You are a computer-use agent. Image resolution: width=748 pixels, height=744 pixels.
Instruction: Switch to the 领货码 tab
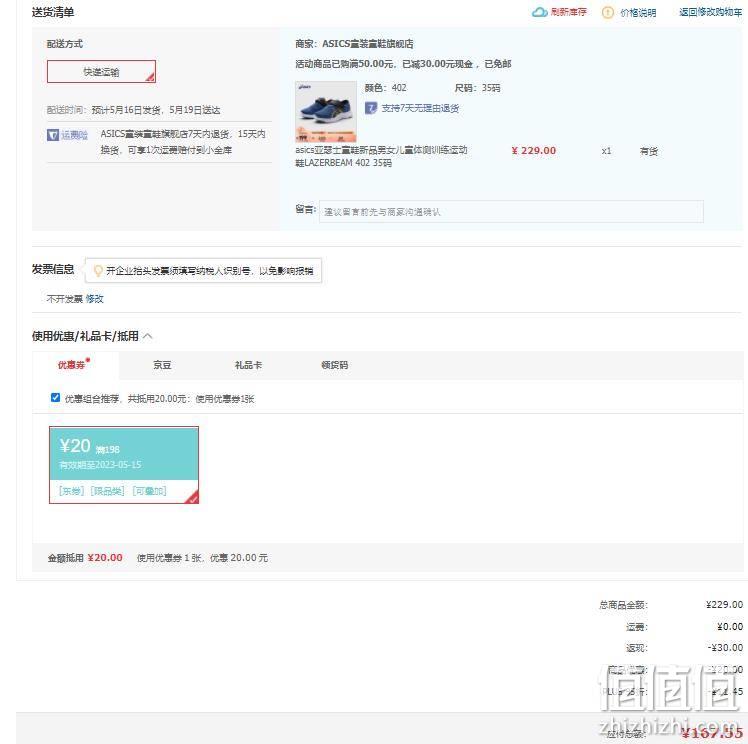click(x=334, y=365)
